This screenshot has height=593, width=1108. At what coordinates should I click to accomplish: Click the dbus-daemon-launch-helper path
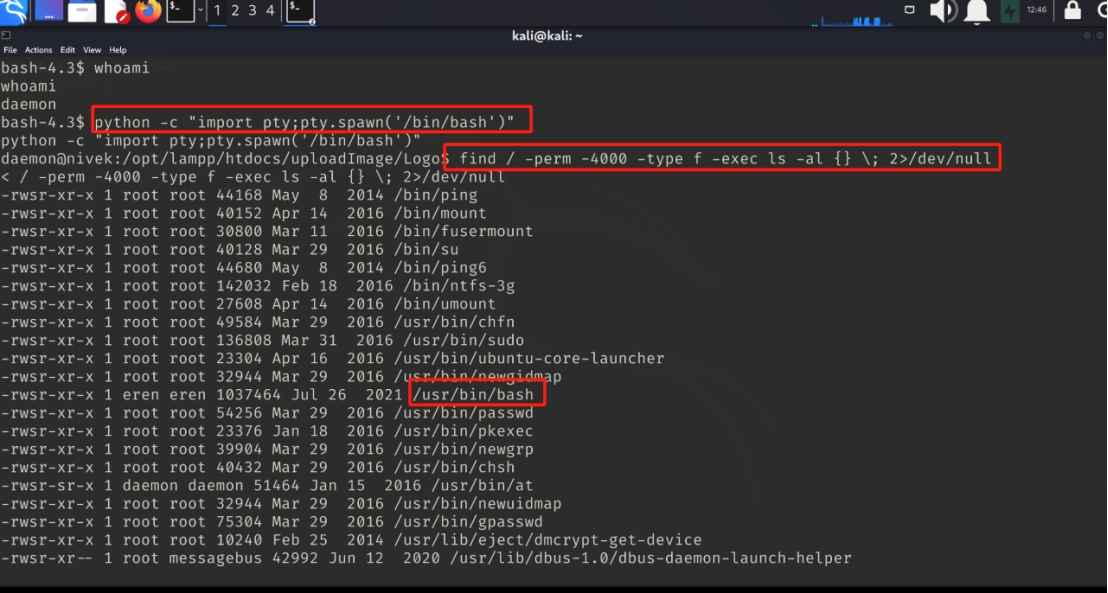point(651,558)
